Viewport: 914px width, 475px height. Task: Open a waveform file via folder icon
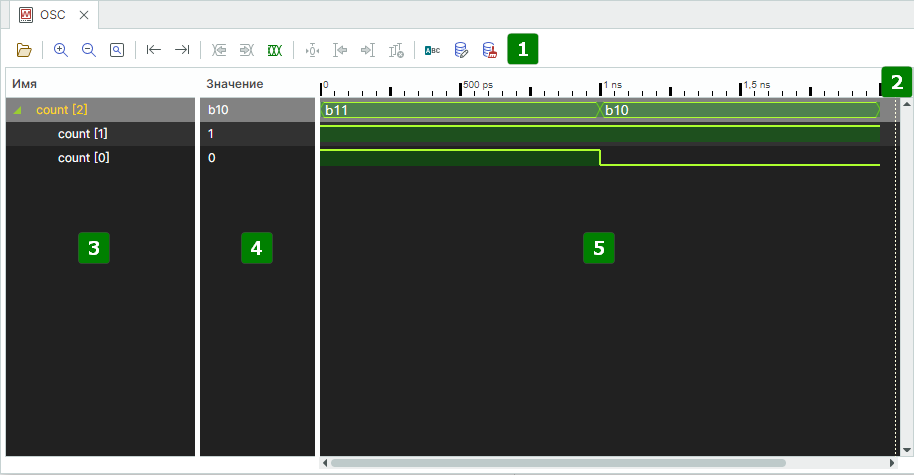(x=24, y=50)
